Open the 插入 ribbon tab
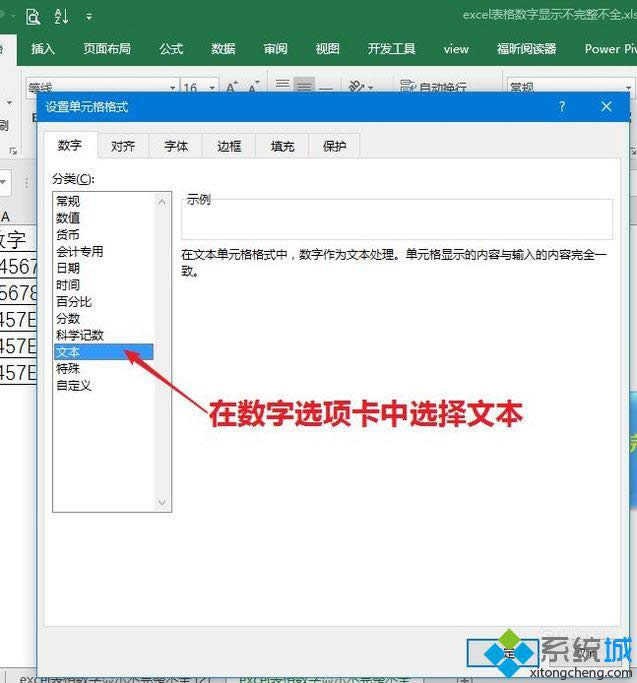 tap(43, 48)
